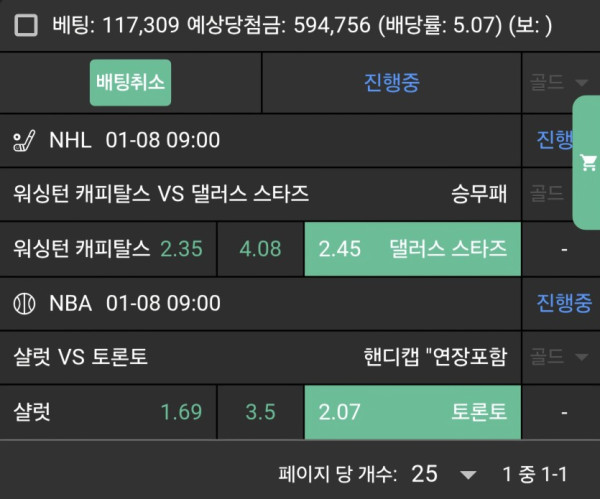Image resolution: width=600 pixels, height=499 pixels.
Task: Click 워싱턴 캐피탈스 VS 댈러스 스타즈 match title
Action: coord(161,194)
